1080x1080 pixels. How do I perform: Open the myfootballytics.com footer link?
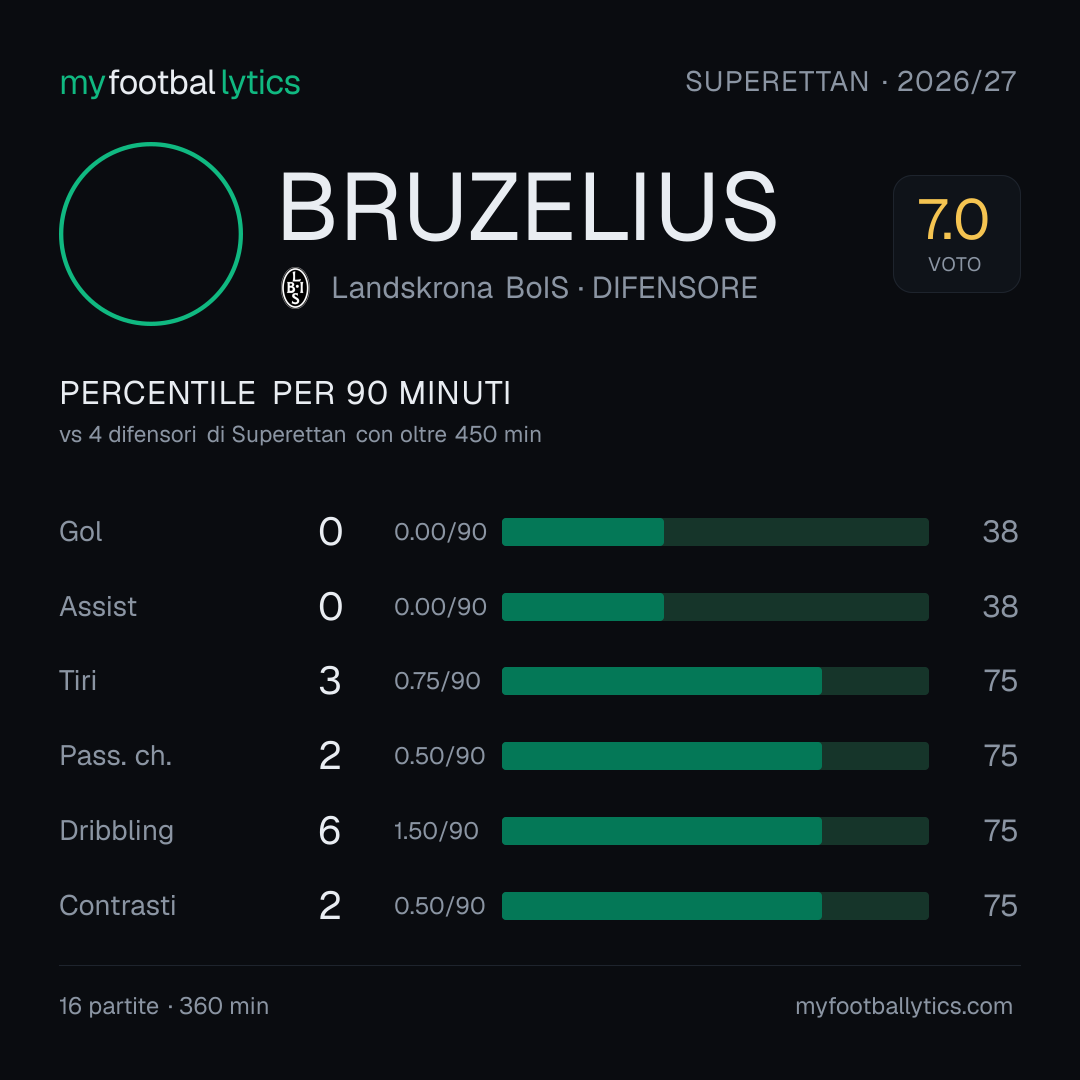tap(904, 1006)
